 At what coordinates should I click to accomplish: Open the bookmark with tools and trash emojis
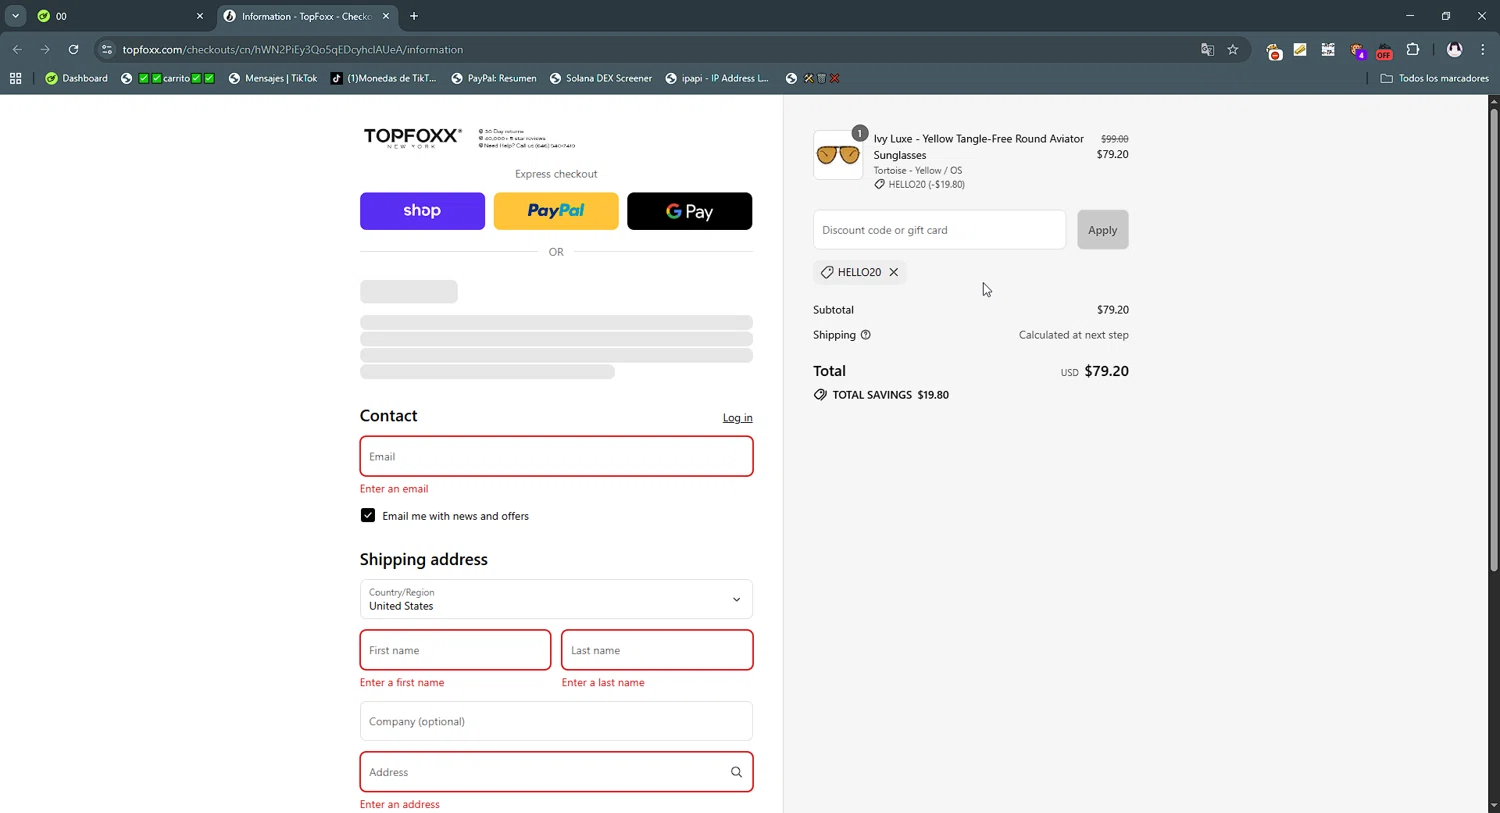(813, 78)
